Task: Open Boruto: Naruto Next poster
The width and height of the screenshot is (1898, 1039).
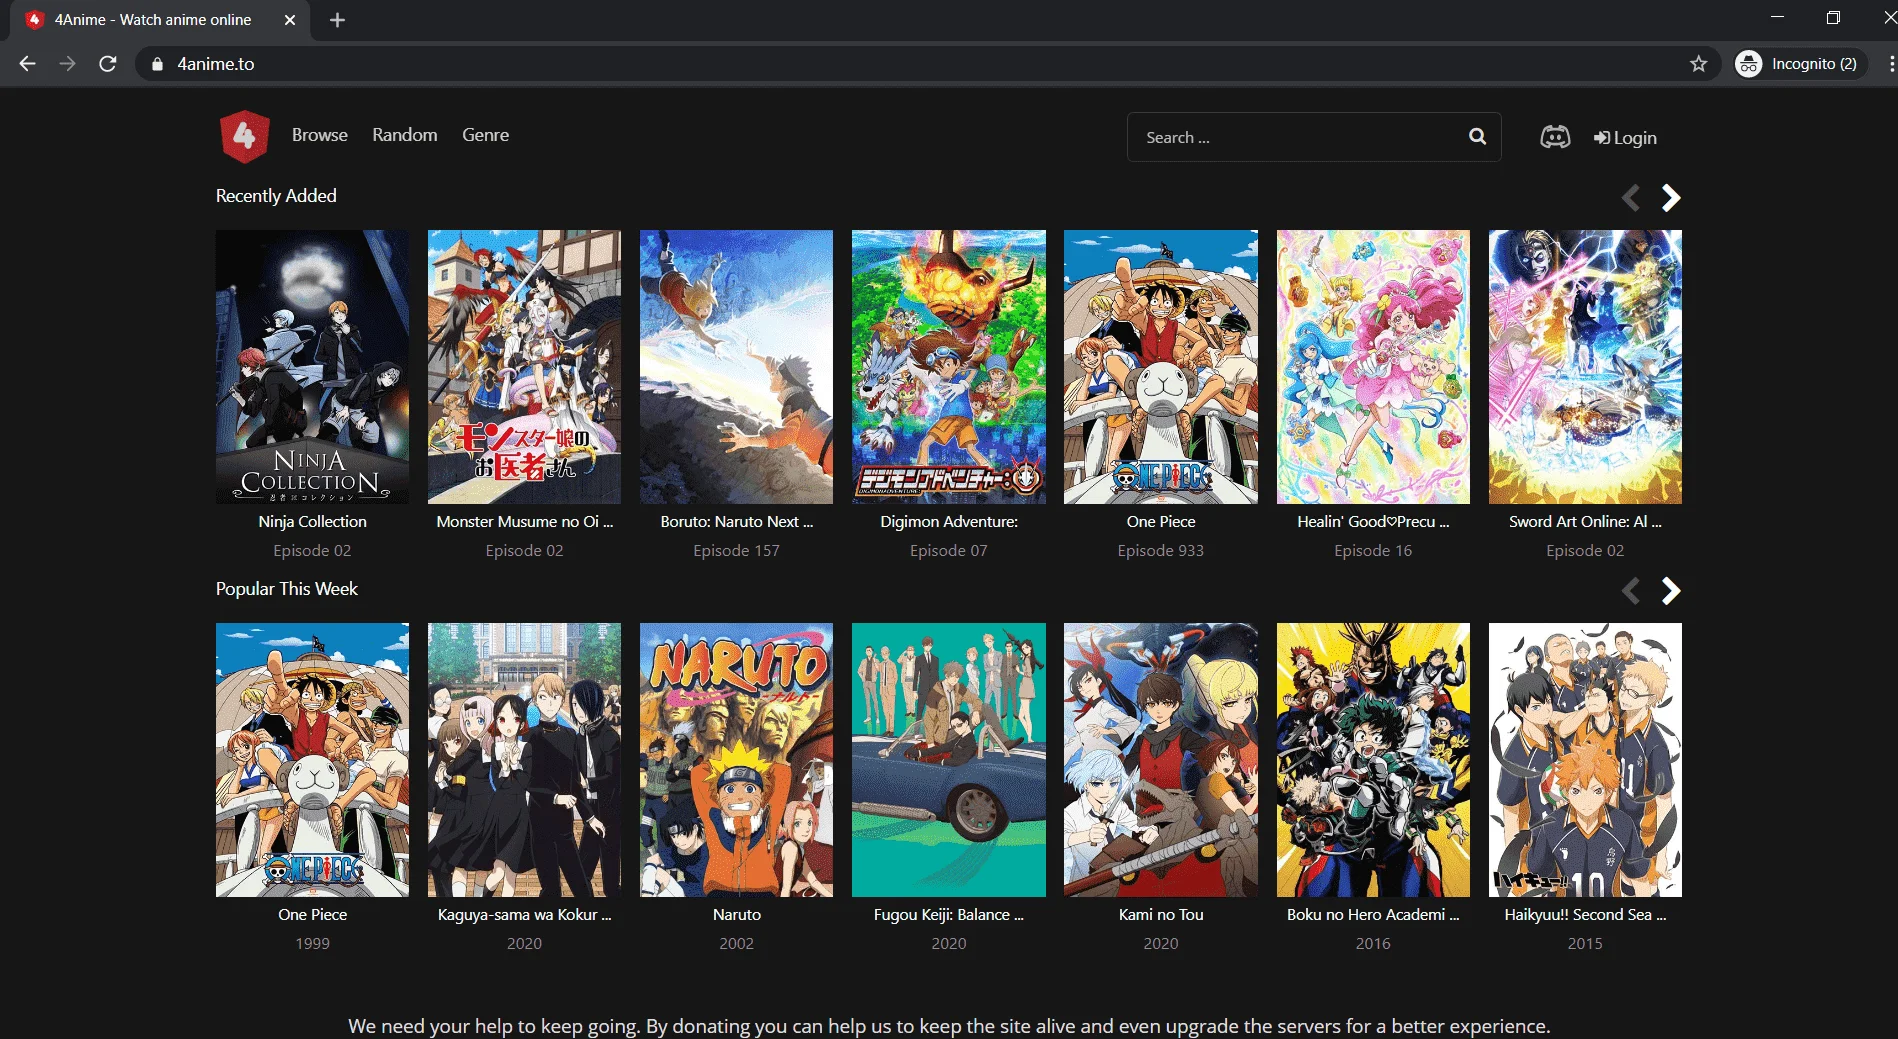Action: (x=736, y=367)
